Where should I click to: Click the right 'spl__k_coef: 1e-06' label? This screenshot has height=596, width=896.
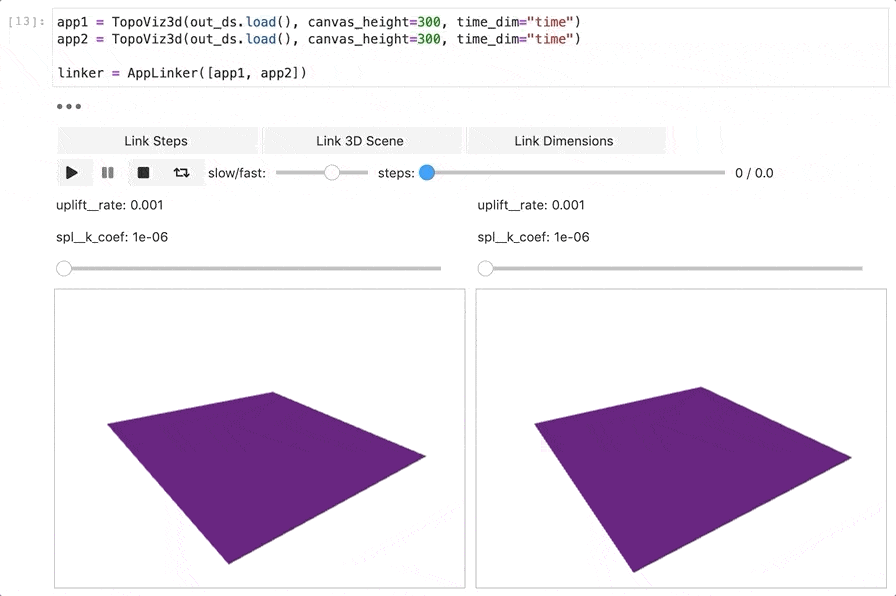[x=533, y=237]
